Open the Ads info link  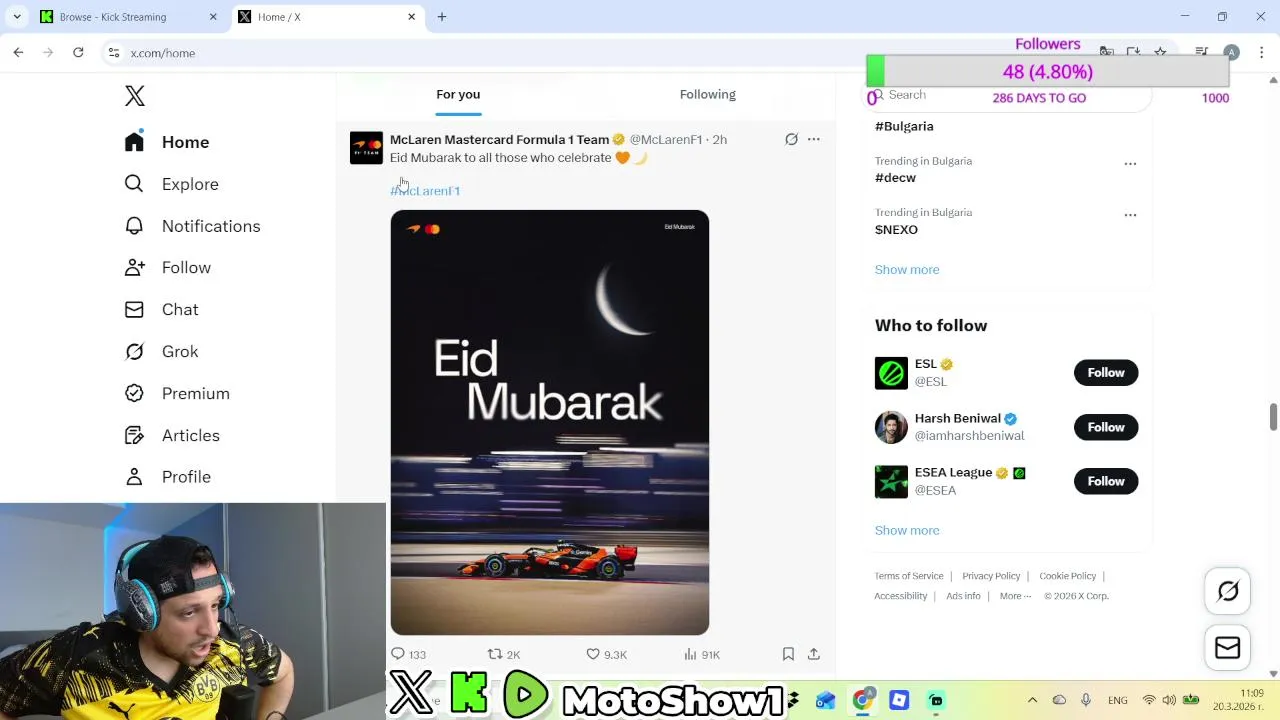point(963,596)
